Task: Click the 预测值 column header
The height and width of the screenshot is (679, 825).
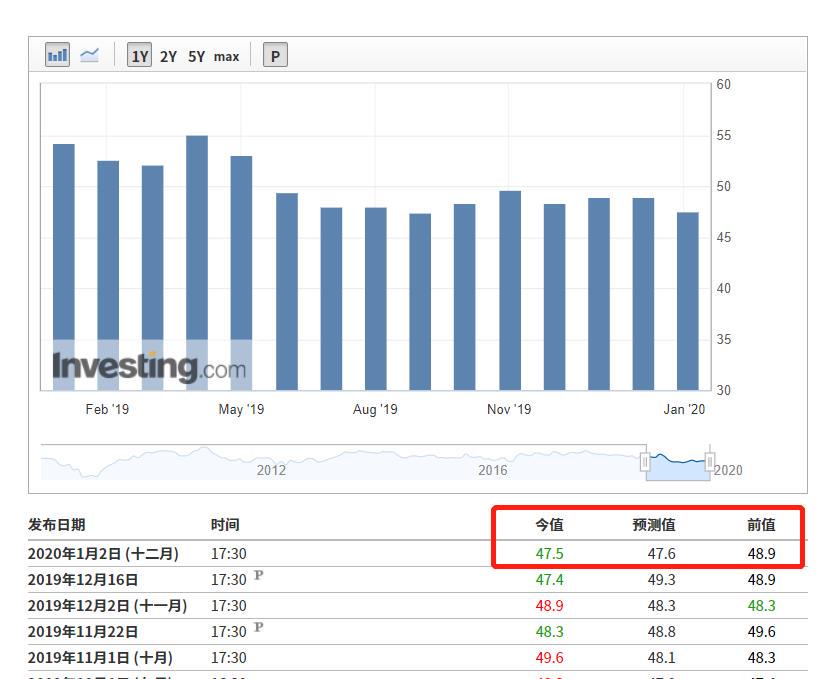Action: (x=654, y=525)
